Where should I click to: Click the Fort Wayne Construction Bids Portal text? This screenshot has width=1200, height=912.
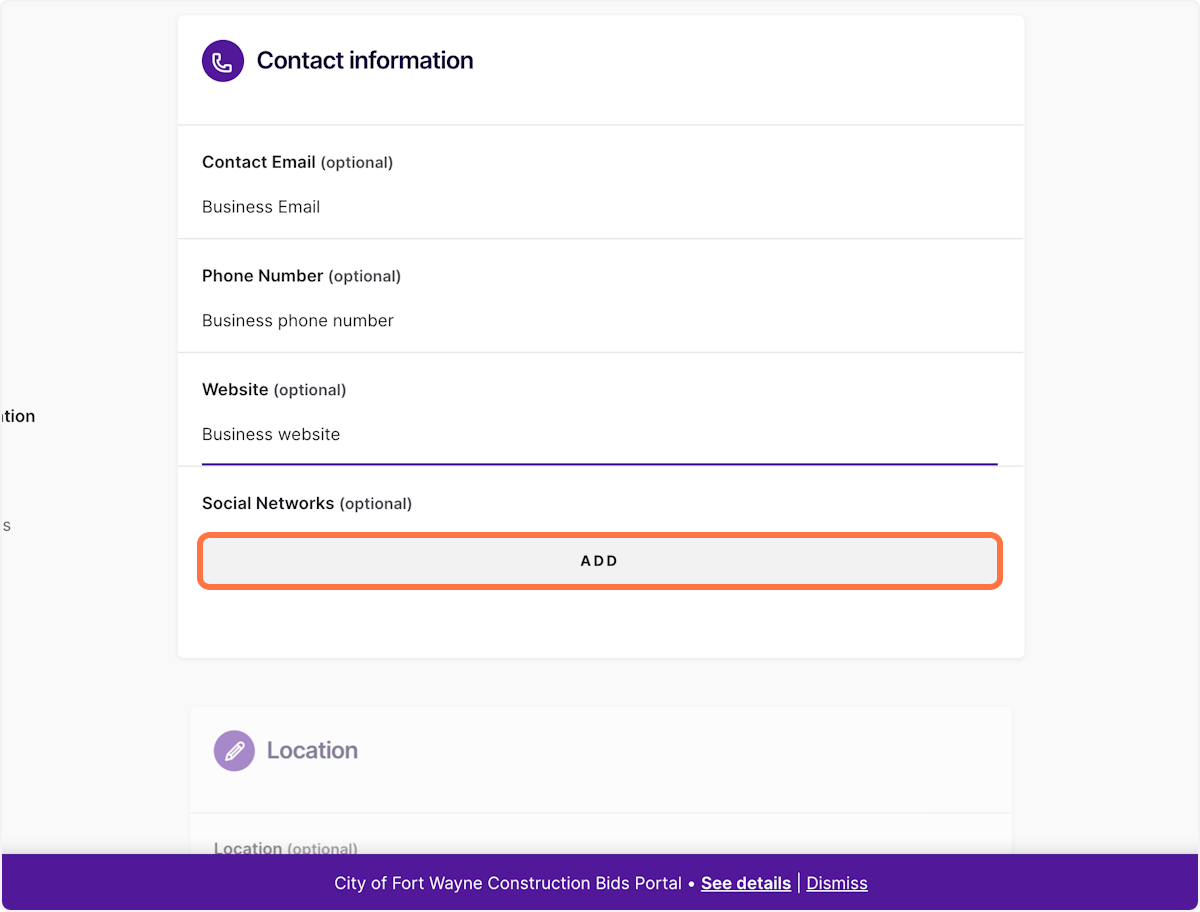click(x=508, y=883)
